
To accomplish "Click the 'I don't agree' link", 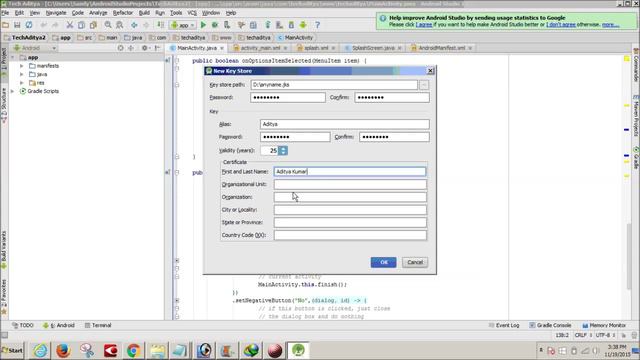I will [561, 25].
